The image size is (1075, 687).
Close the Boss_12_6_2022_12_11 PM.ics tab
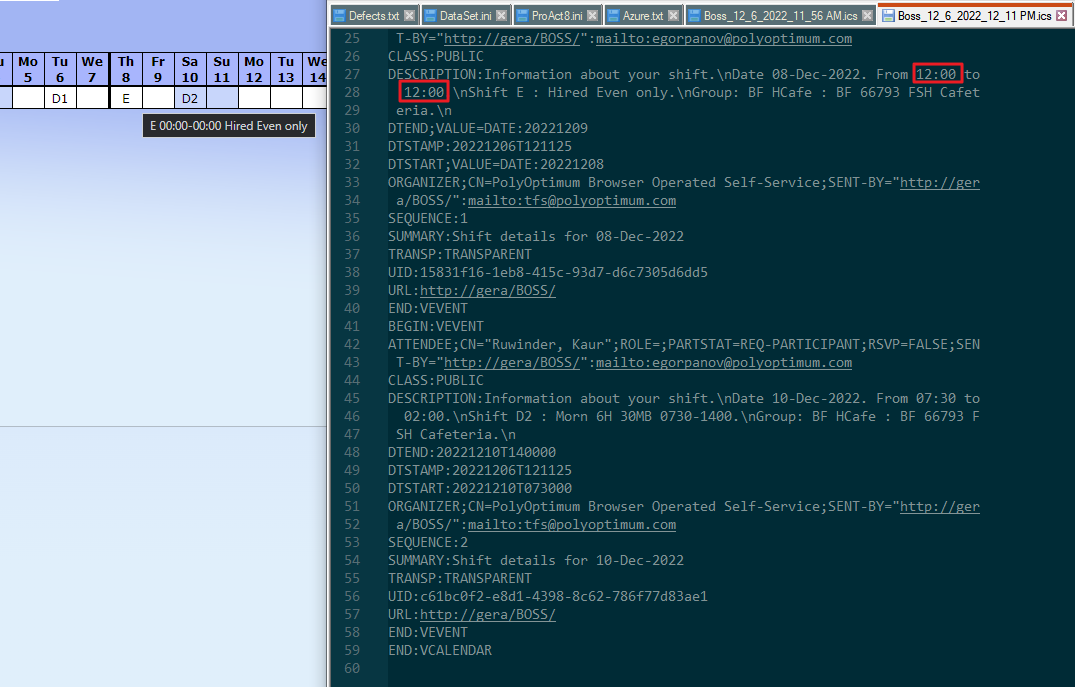pos(1063,16)
